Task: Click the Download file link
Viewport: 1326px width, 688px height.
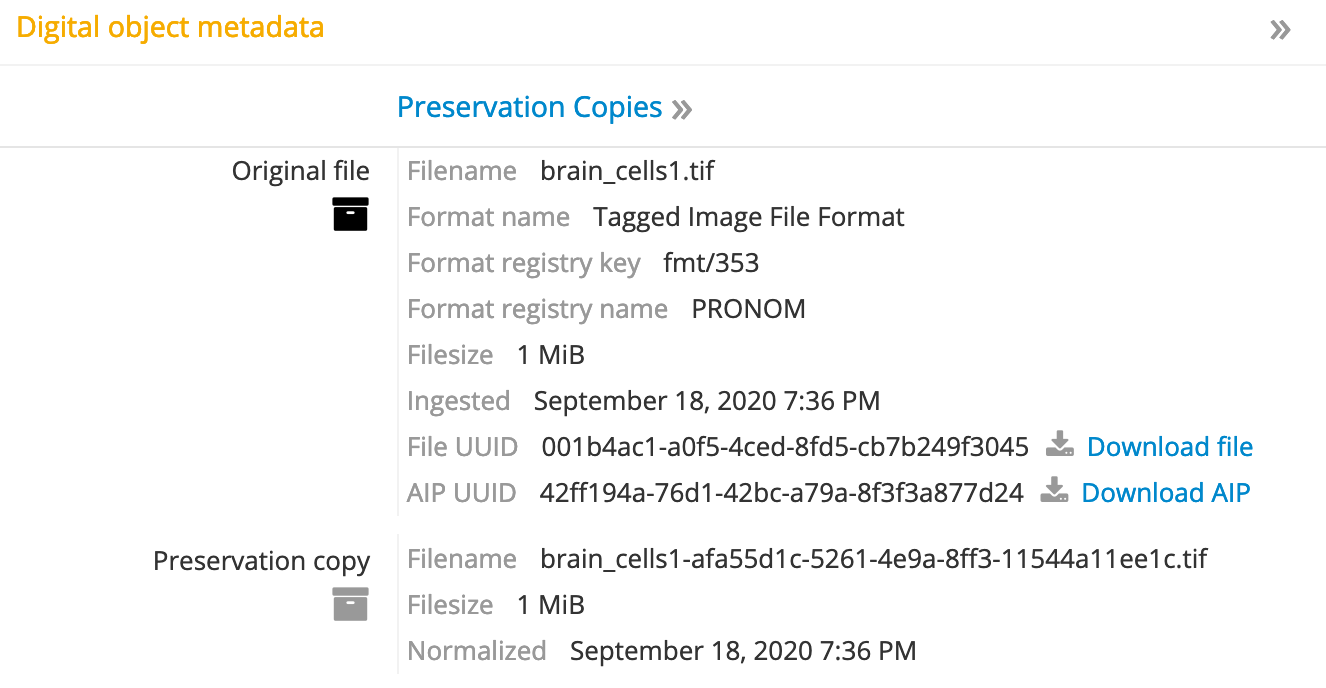Action: coord(1170,446)
